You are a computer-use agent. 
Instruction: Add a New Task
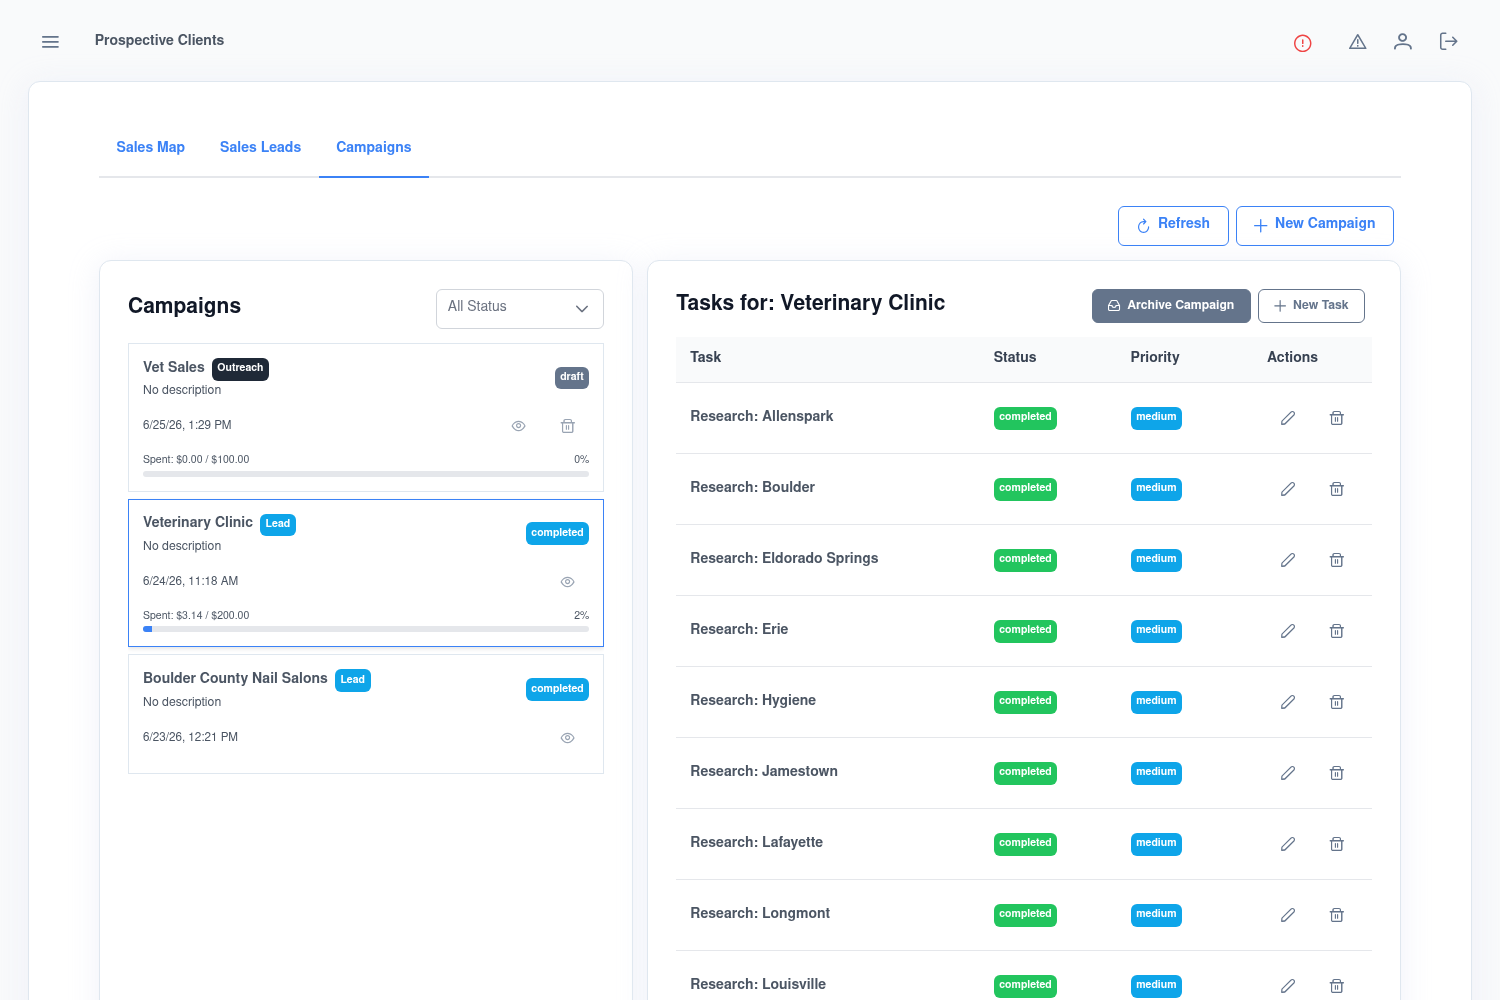[1311, 305]
